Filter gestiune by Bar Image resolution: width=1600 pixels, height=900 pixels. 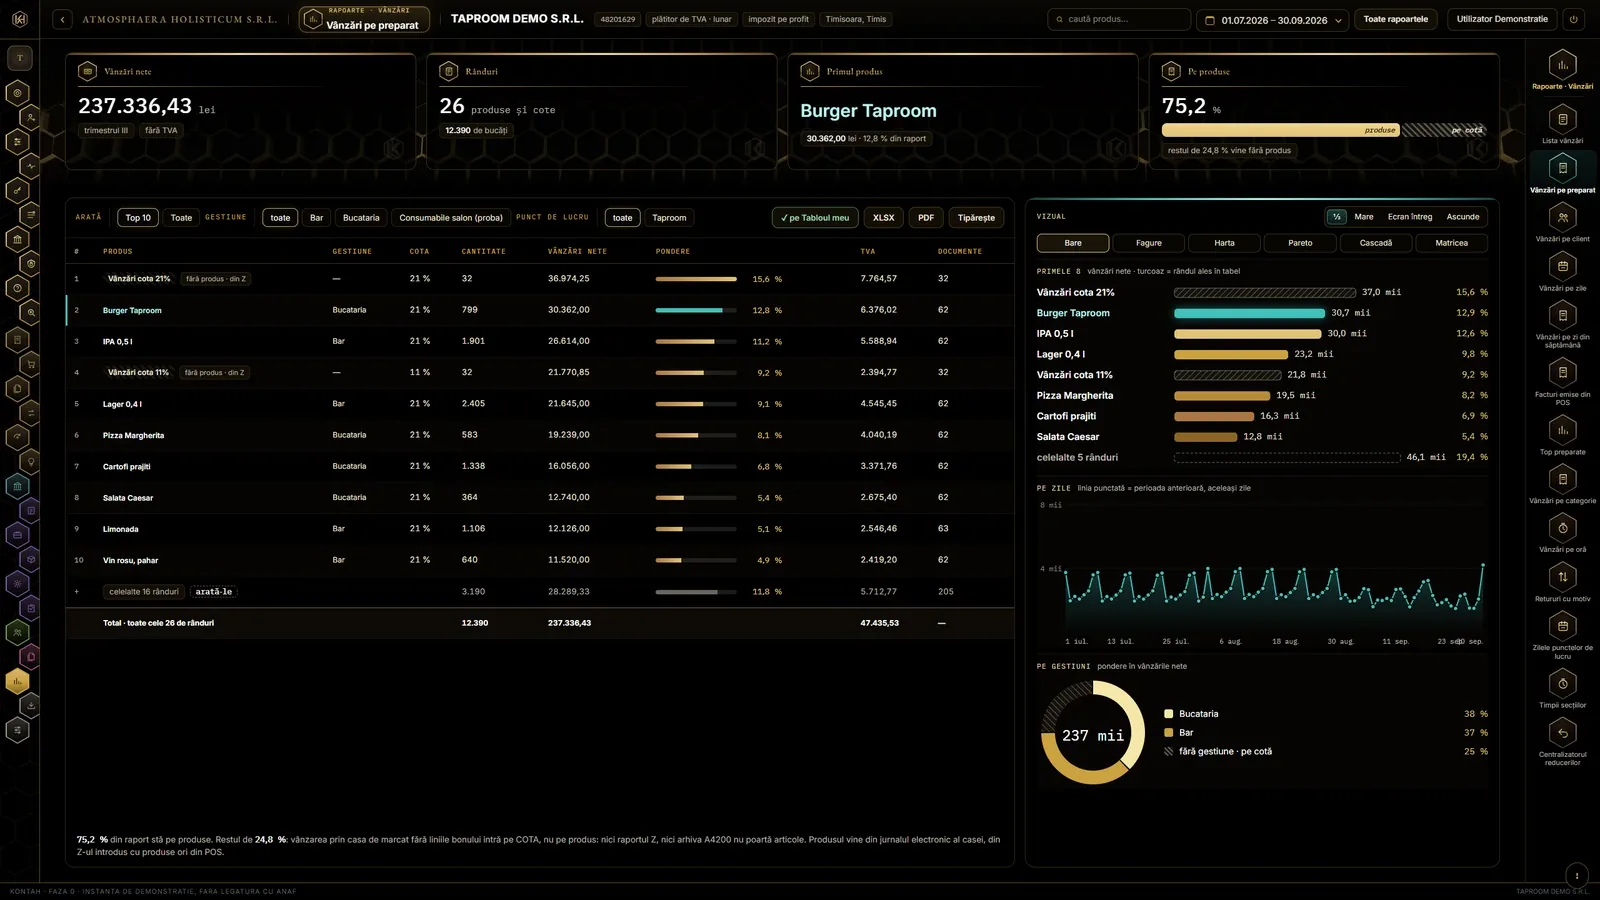(316, 218)
